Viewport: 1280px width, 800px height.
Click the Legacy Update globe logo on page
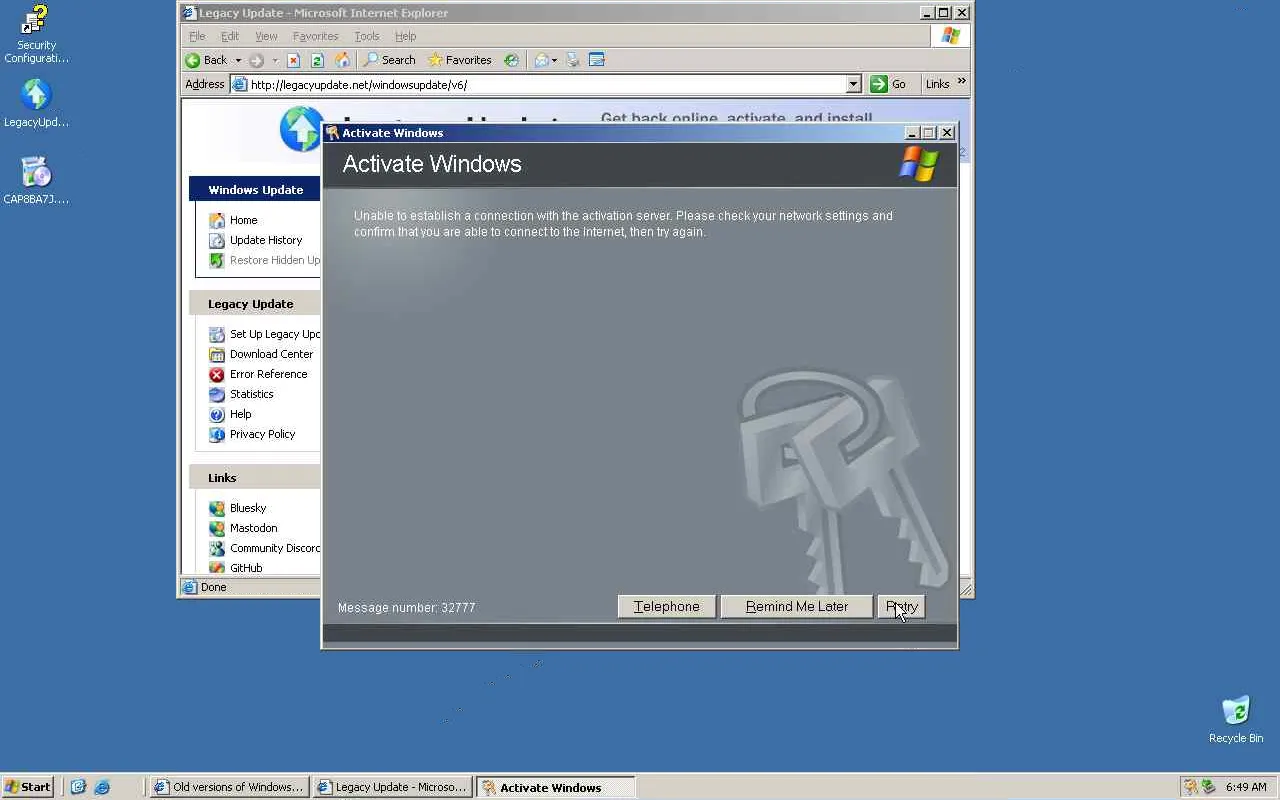(x=300, y=129)
